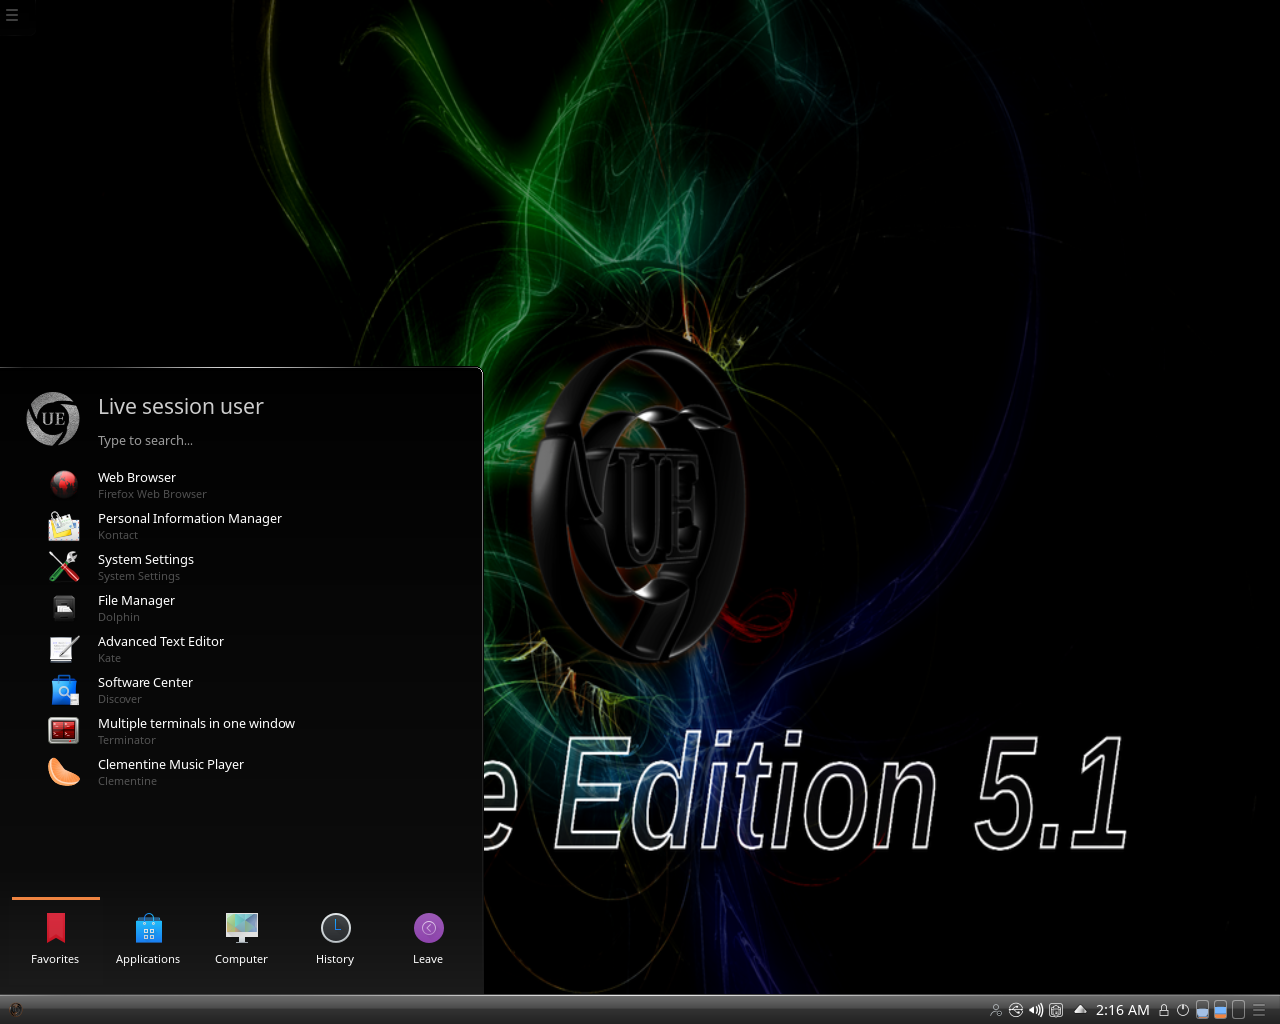
Task: Open the desktop hamburger menu at top-left
Action: point(12,15)
